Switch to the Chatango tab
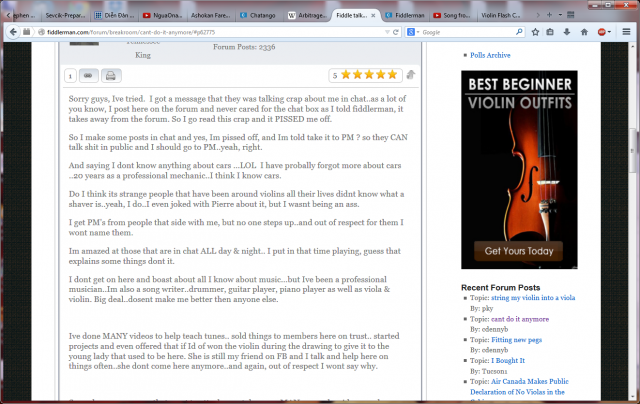This screenshot has height=404, width=640. [259, 16]
